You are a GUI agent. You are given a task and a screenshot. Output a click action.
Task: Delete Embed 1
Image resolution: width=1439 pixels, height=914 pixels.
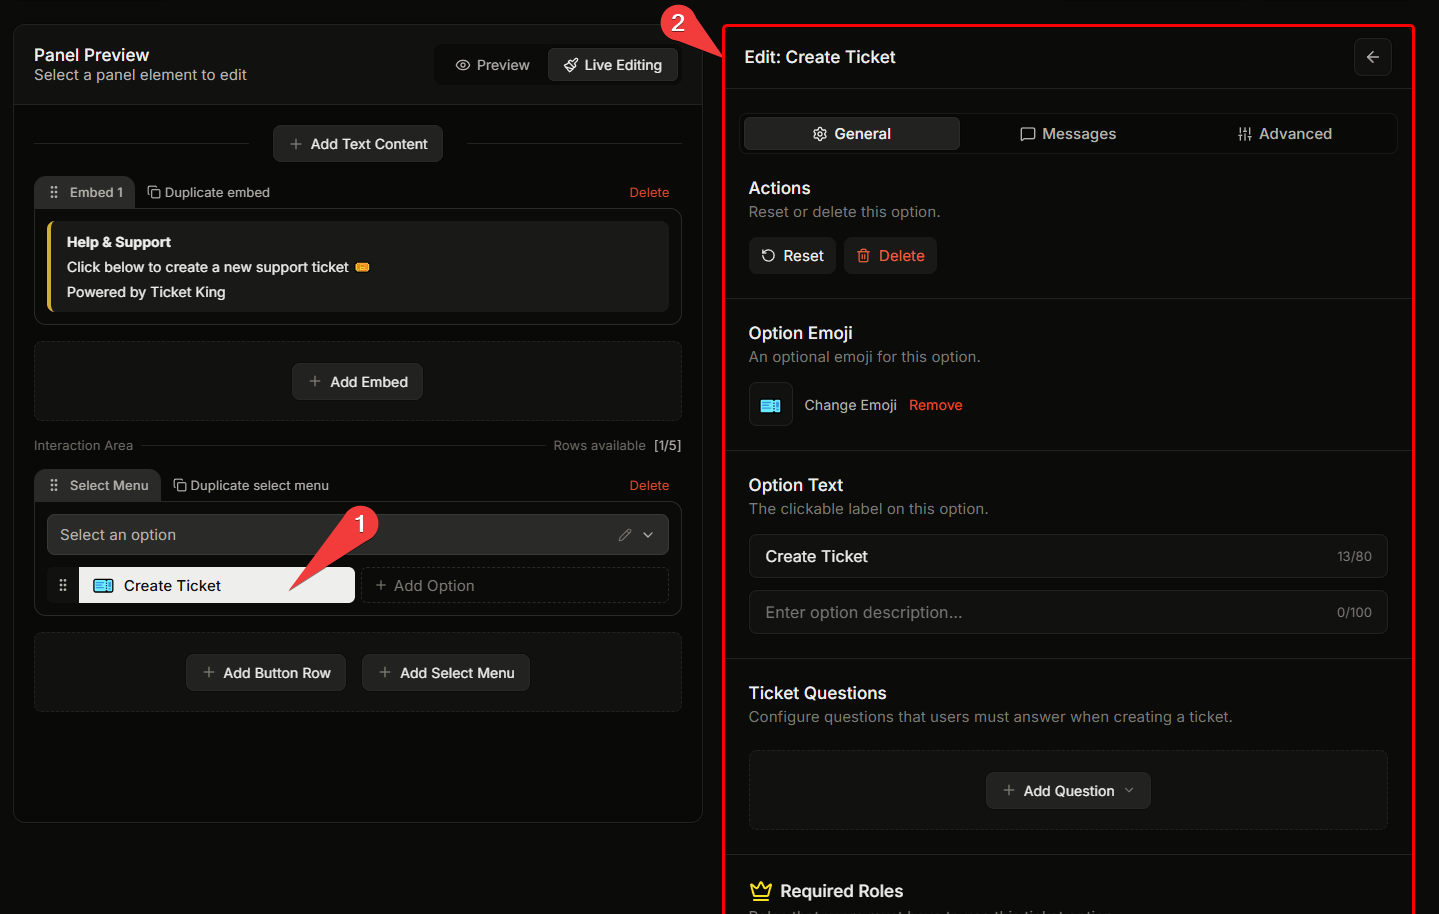(x=649, y=192)
